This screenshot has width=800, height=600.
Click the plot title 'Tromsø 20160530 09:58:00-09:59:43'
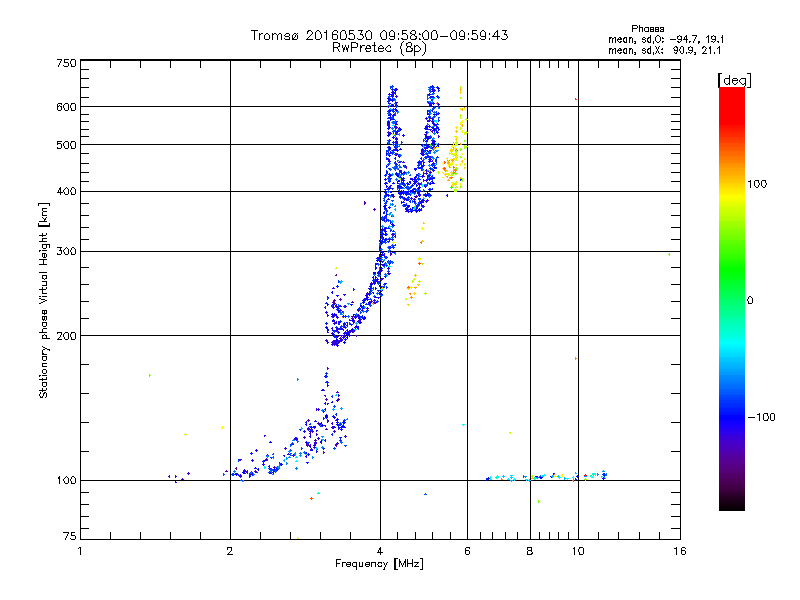379,35
